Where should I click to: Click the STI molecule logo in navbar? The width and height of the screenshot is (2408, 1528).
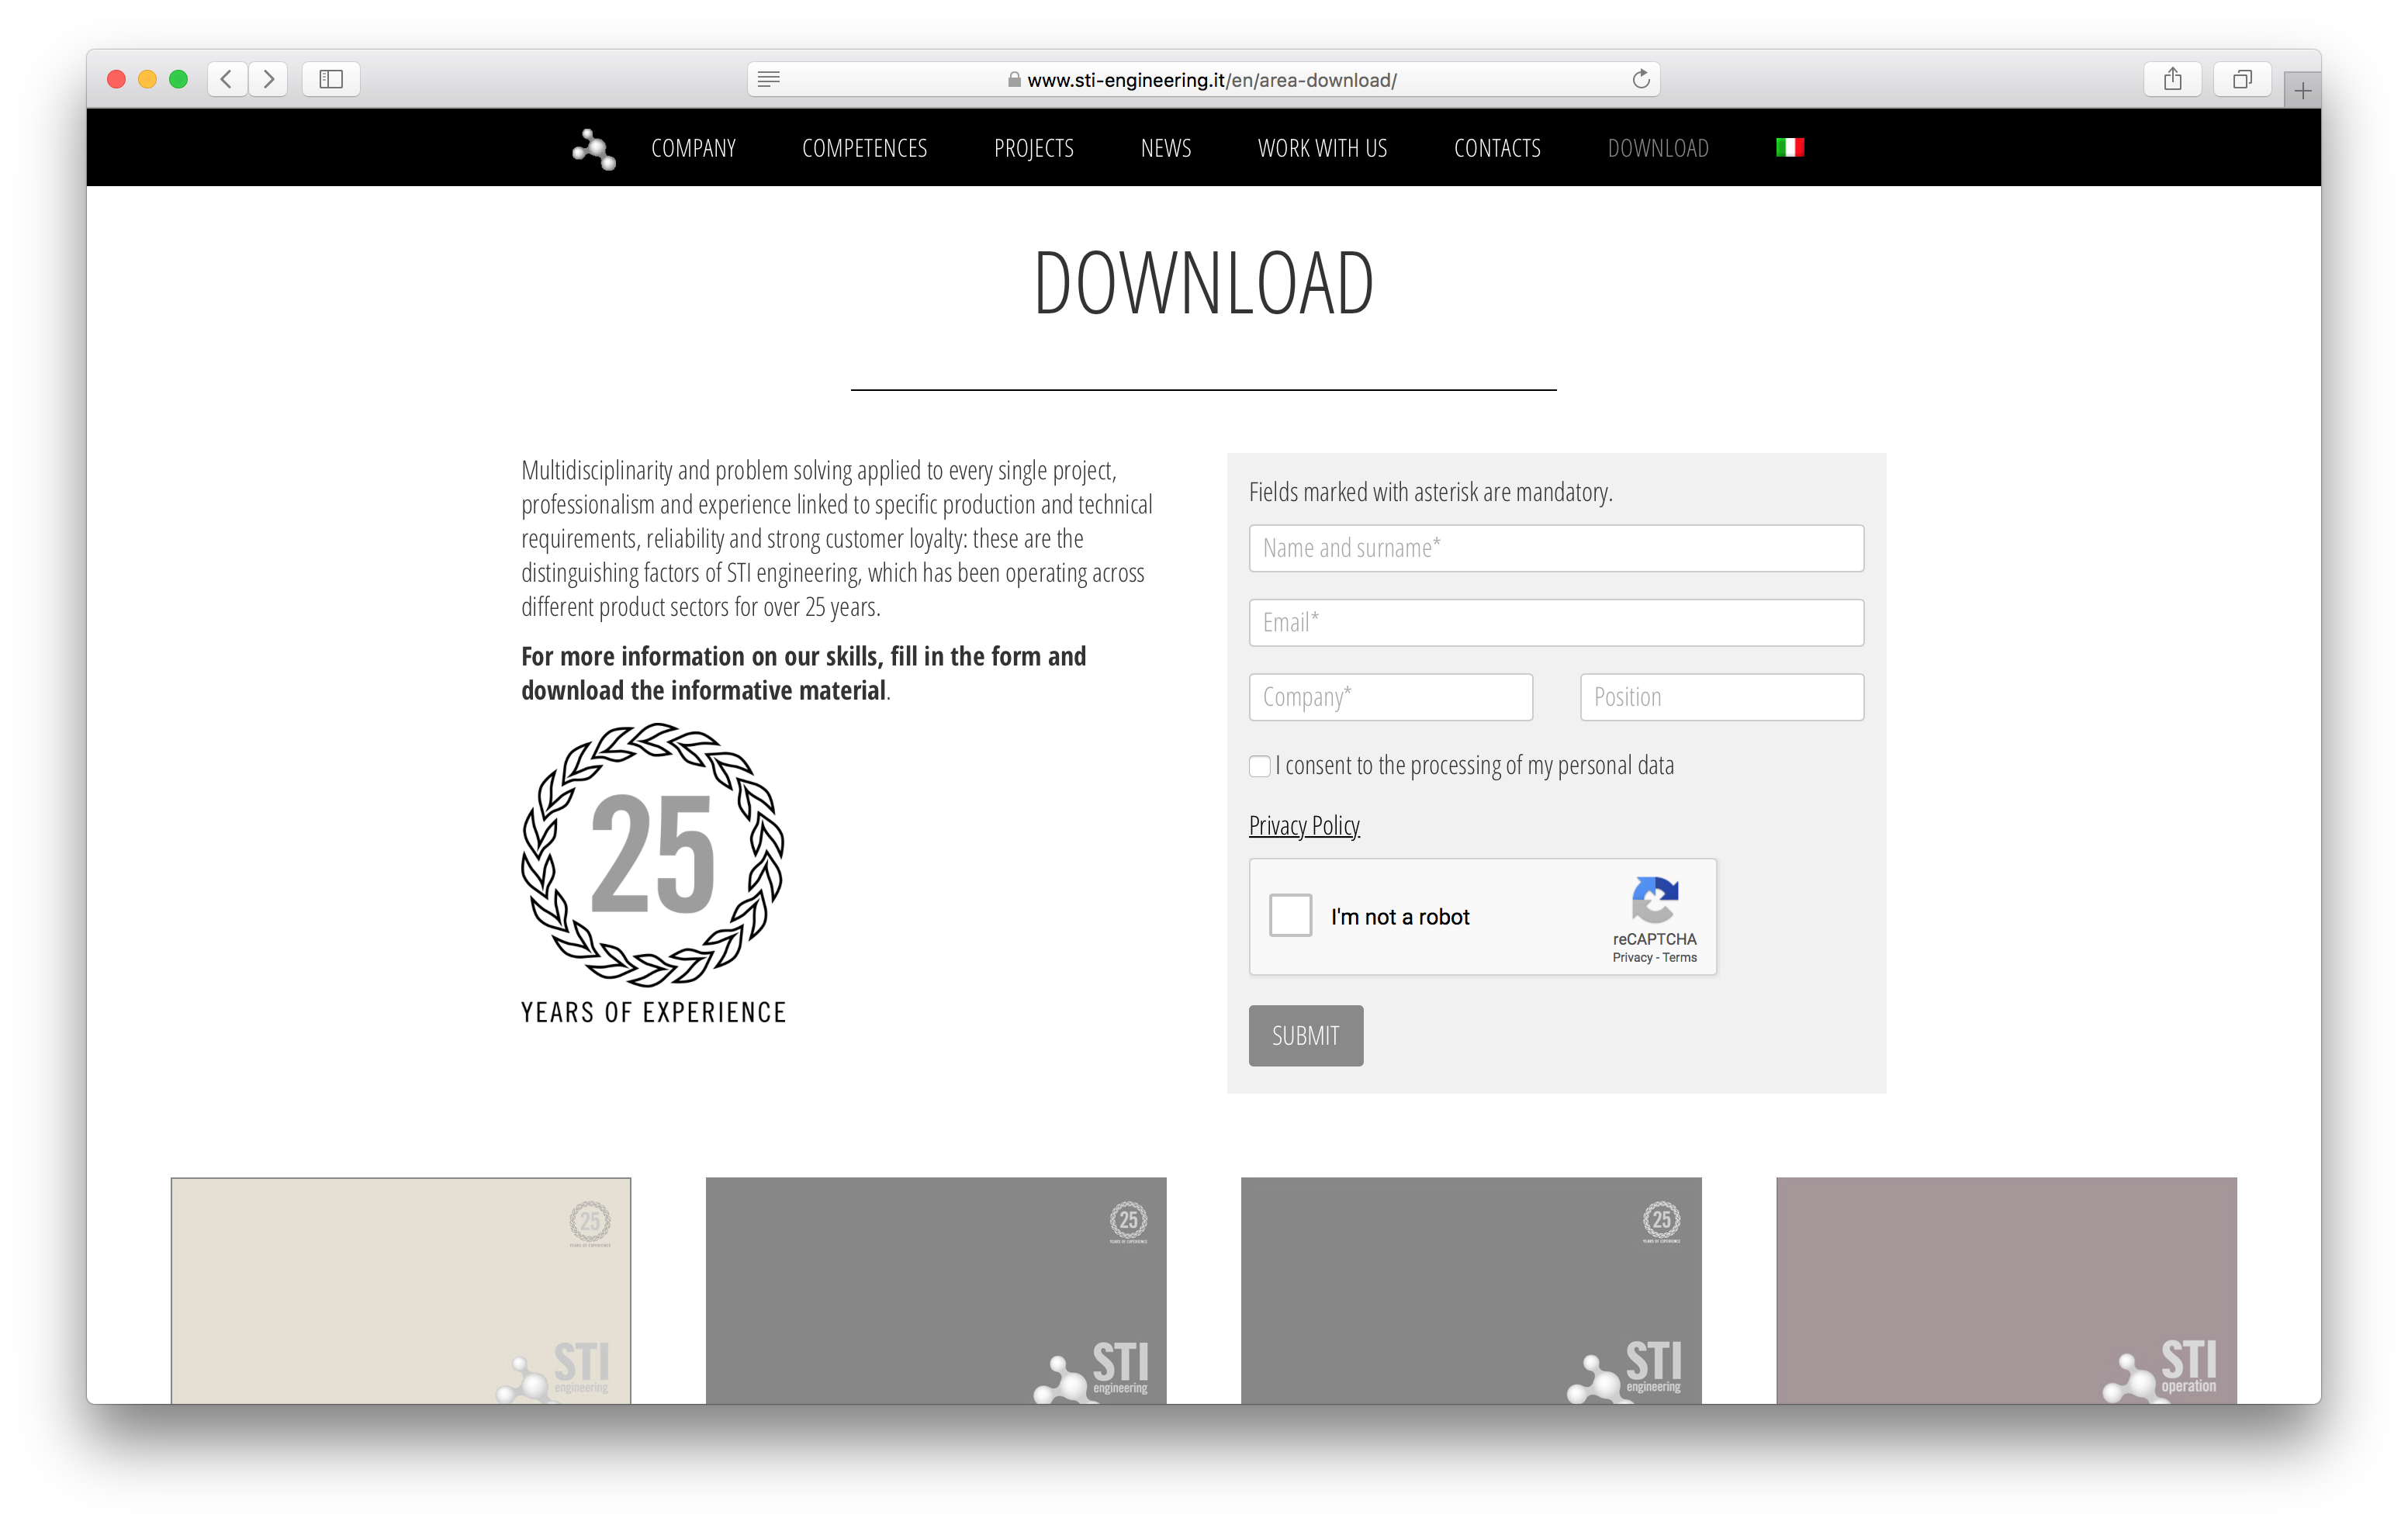tap(594, 149)
